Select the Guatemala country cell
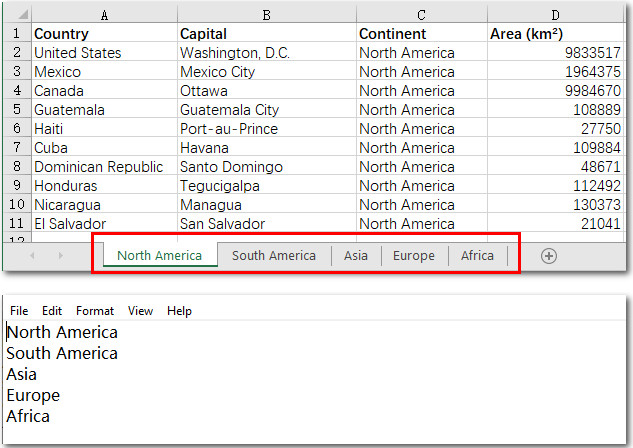Image resolution: width=633 pixels, height=448 pixels. [x=104, y=109]
